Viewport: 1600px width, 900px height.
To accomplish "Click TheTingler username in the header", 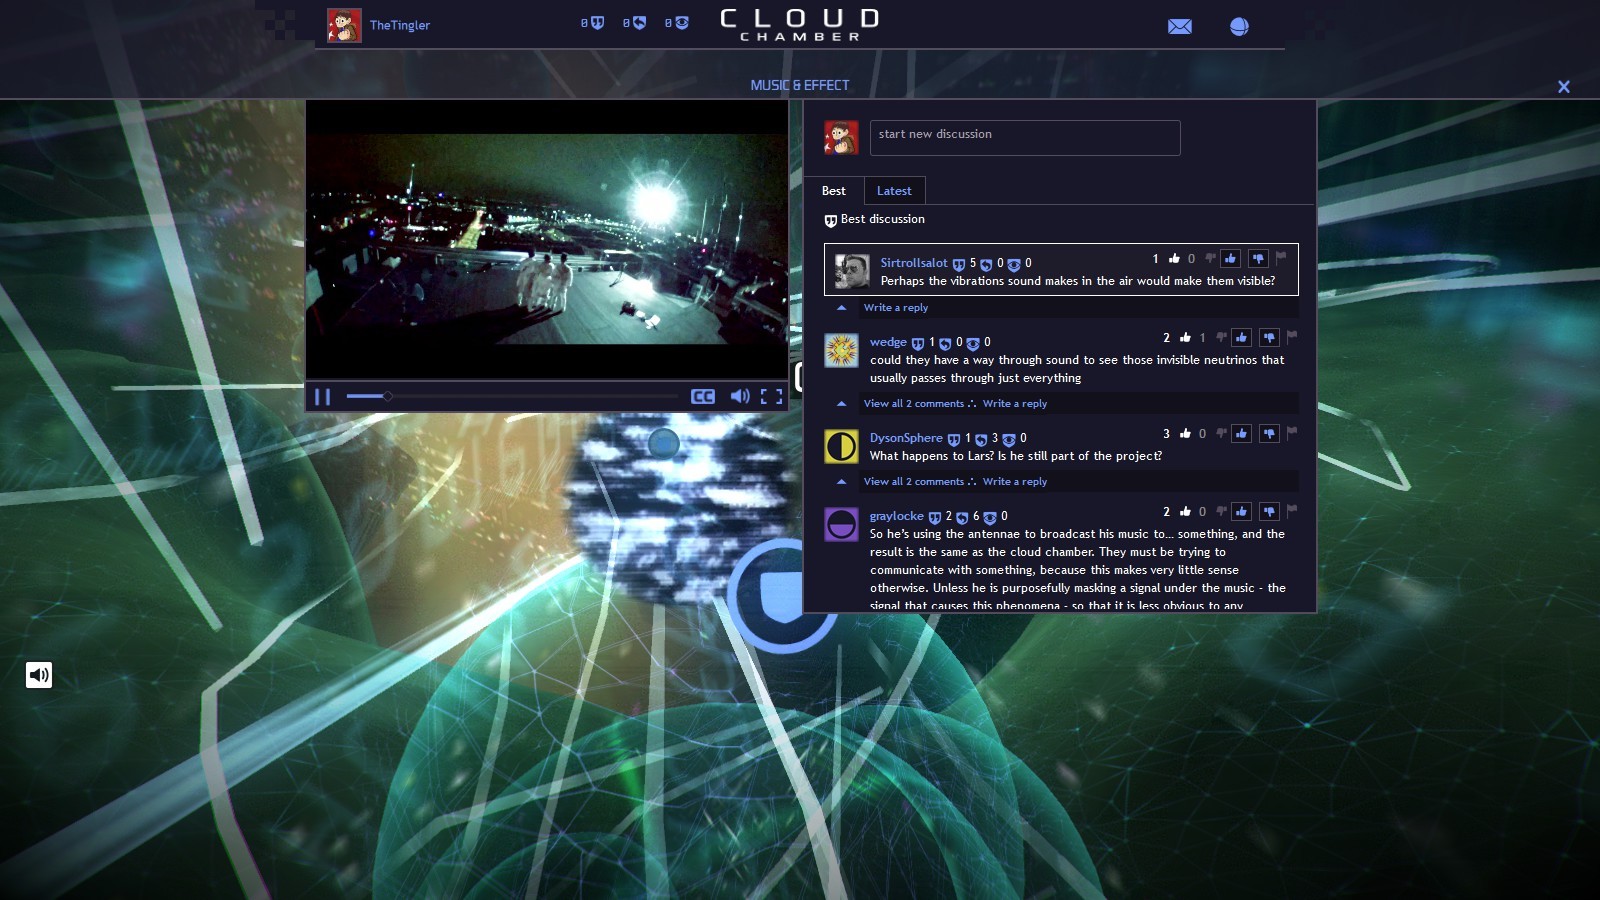I will 400,26.
